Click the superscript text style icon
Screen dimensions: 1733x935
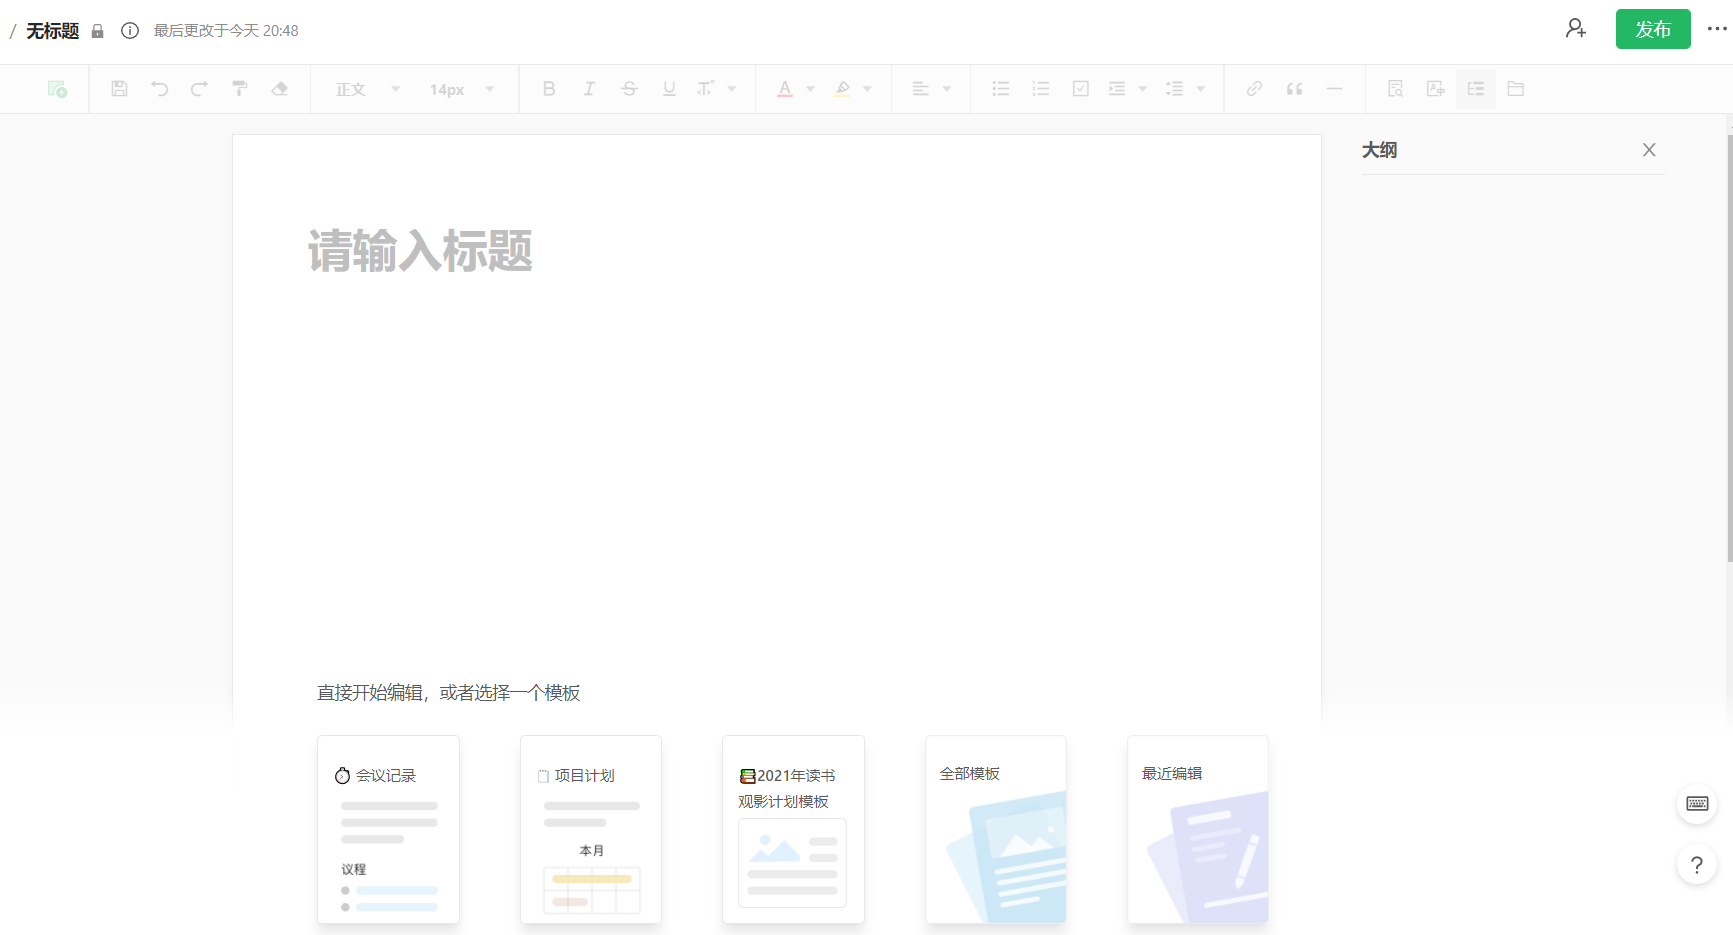point(705,89)
